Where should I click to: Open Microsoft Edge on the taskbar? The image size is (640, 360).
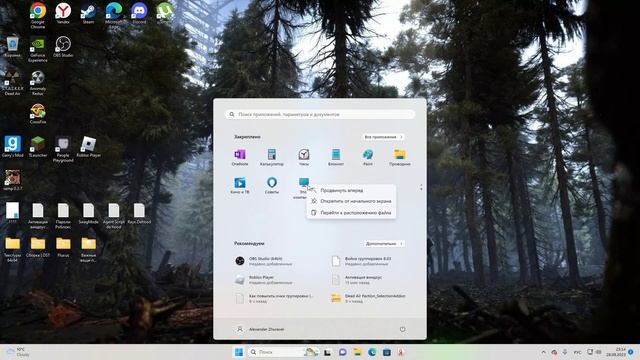372,352
